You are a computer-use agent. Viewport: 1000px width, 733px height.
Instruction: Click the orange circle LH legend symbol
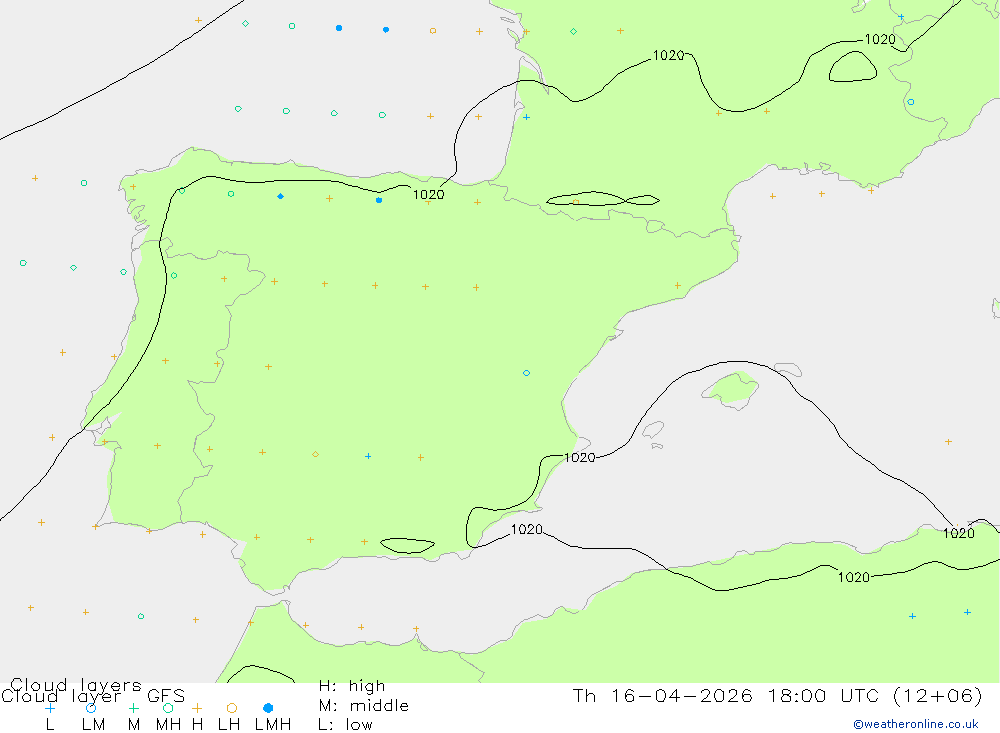coord(232,708)
